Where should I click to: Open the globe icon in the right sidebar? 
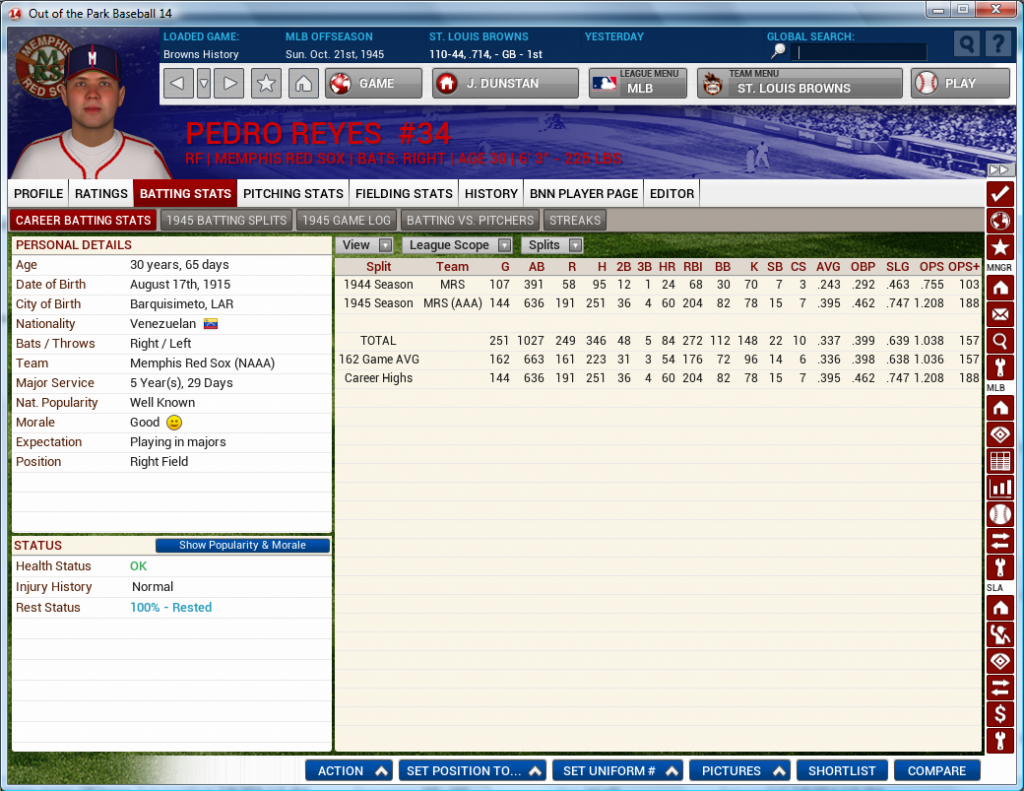click(x=999, y=221)
